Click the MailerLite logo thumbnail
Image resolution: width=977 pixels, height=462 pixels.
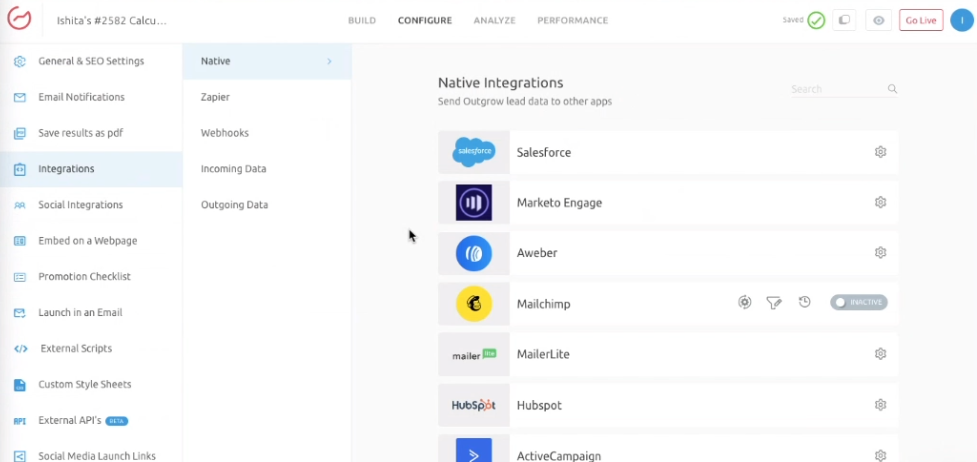click(x=474, y=354)
